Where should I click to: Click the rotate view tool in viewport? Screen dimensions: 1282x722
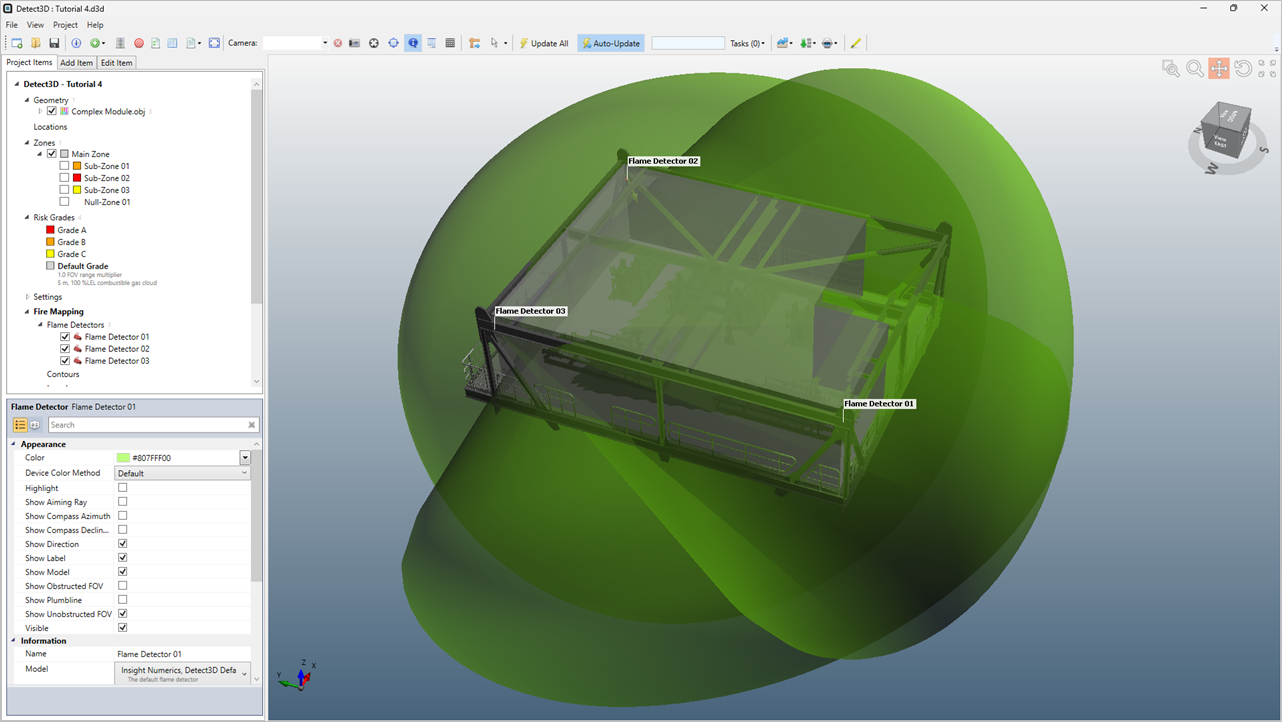click(1243, 68)
